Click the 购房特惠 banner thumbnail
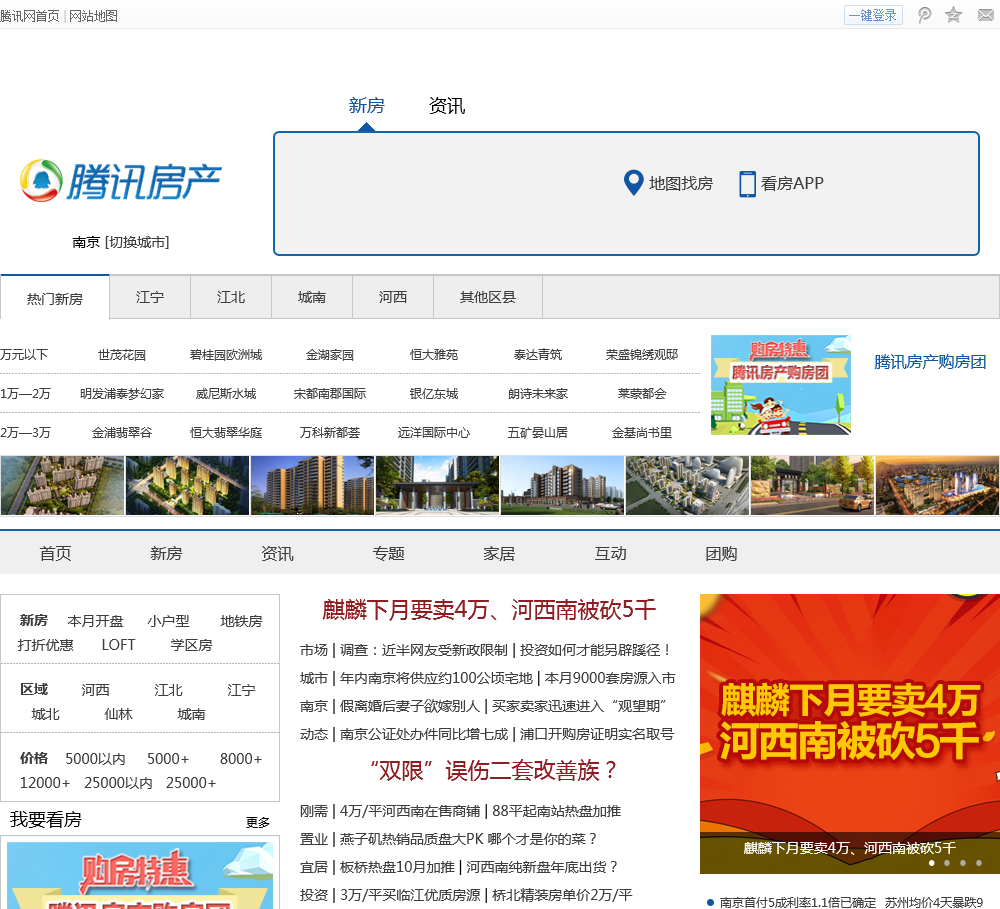Image resolution: width=1000 pixels, height=909 pixels. [781, 385]
